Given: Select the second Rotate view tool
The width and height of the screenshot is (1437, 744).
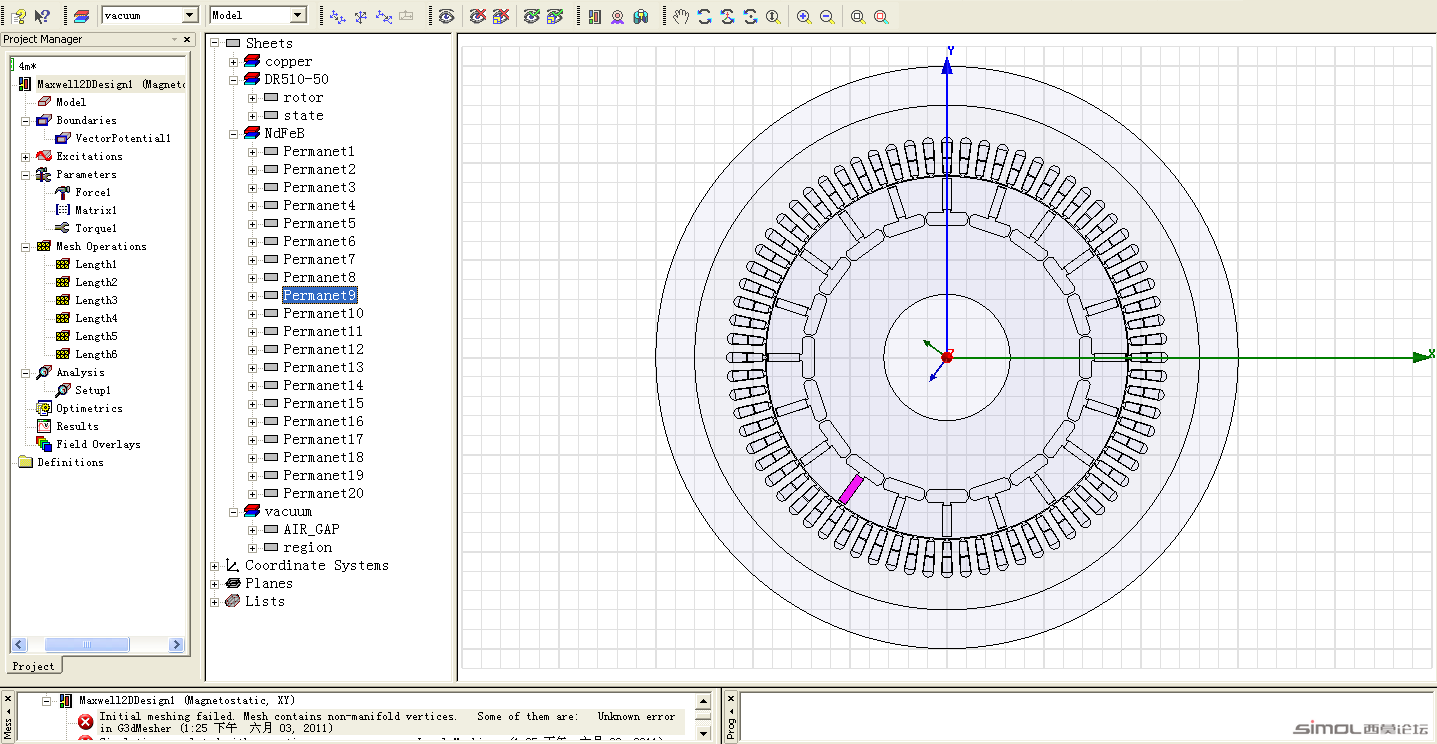Looking at the screenshot, I should click(727, 16).
